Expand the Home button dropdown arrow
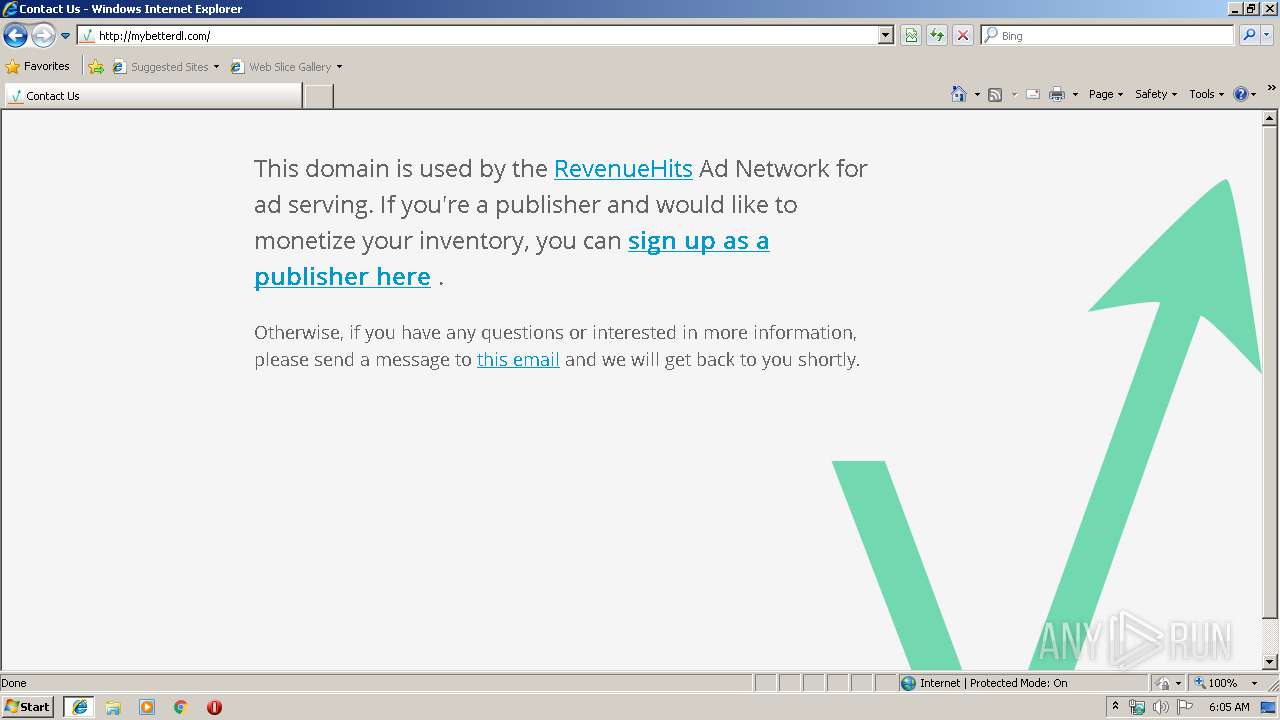Viewport: 1280px width, 720px height. (x=977, y=95)
